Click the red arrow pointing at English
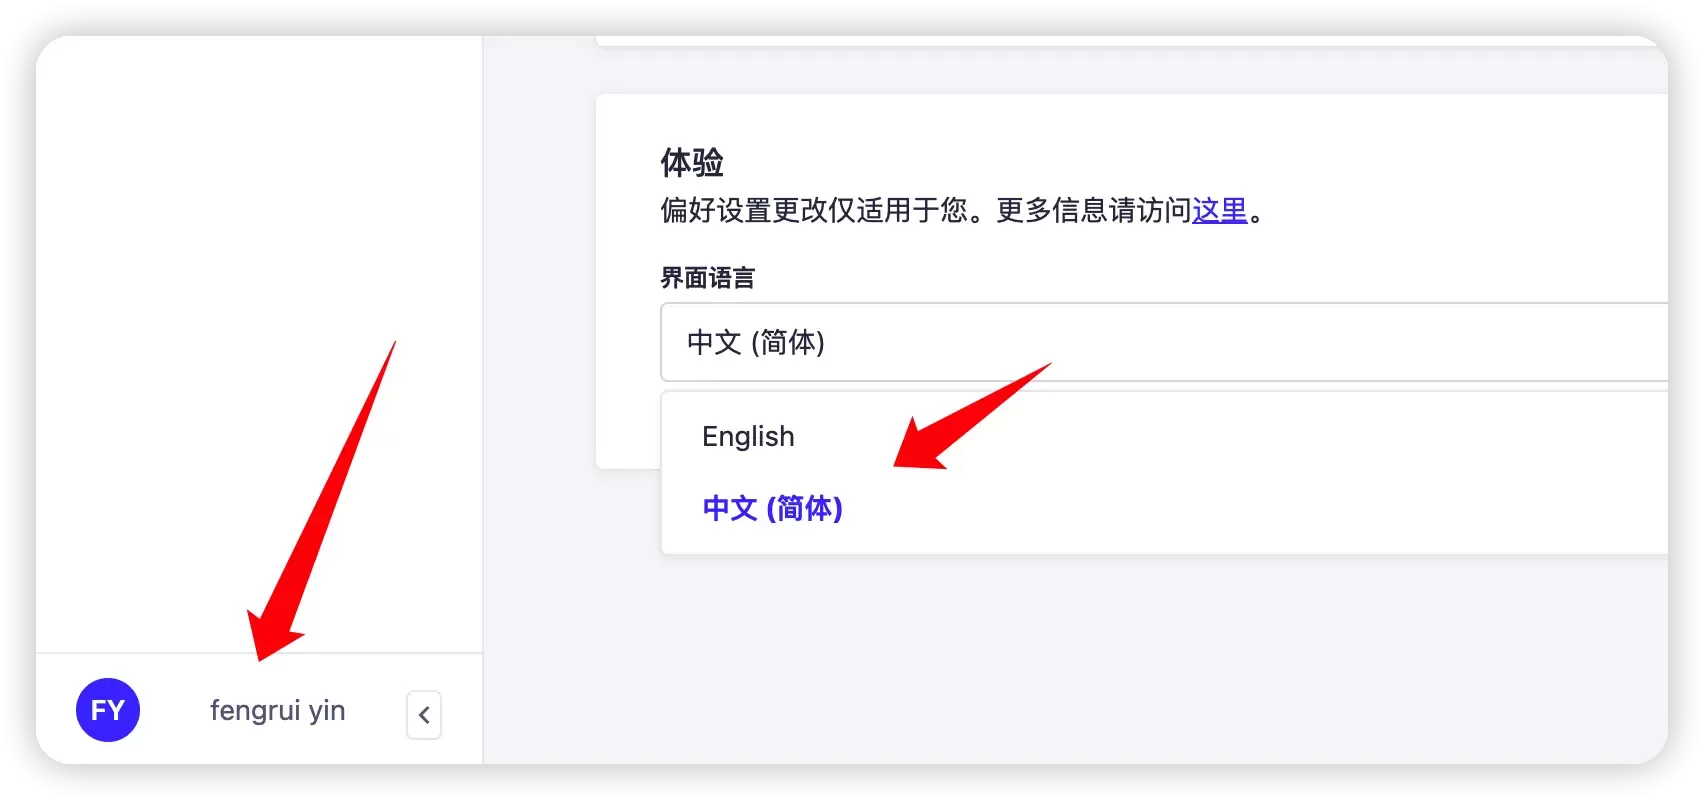 coord(960,420)
